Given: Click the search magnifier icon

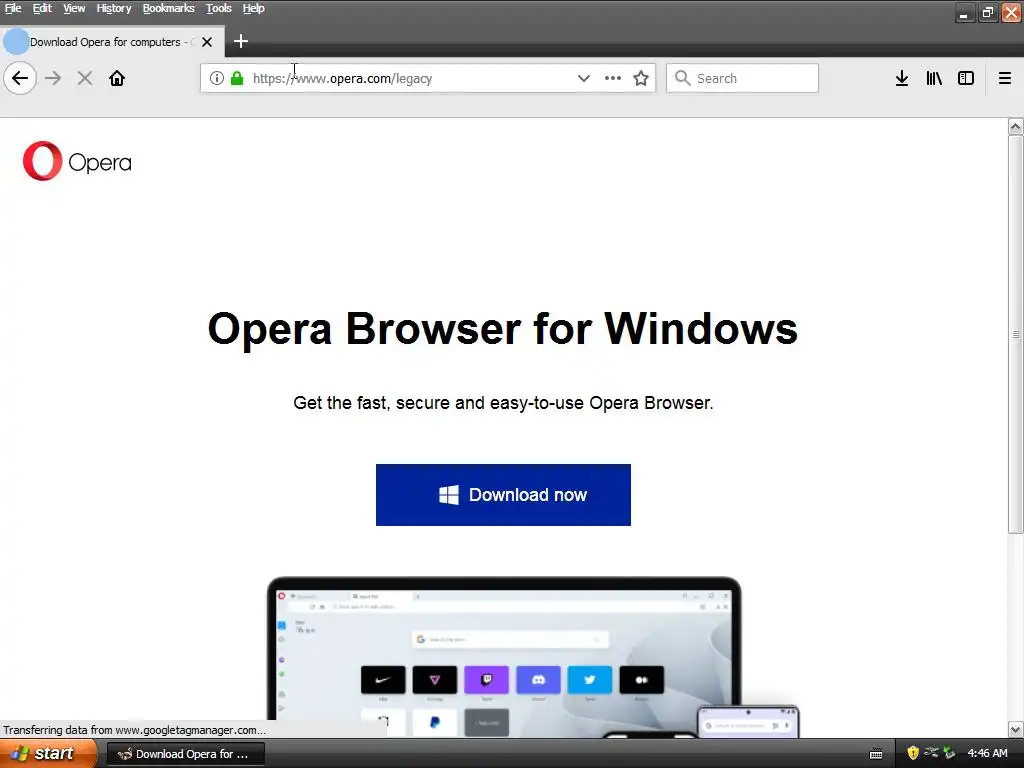Looking at the screenshot, I should pyautogui.click(x=682, y=78).
